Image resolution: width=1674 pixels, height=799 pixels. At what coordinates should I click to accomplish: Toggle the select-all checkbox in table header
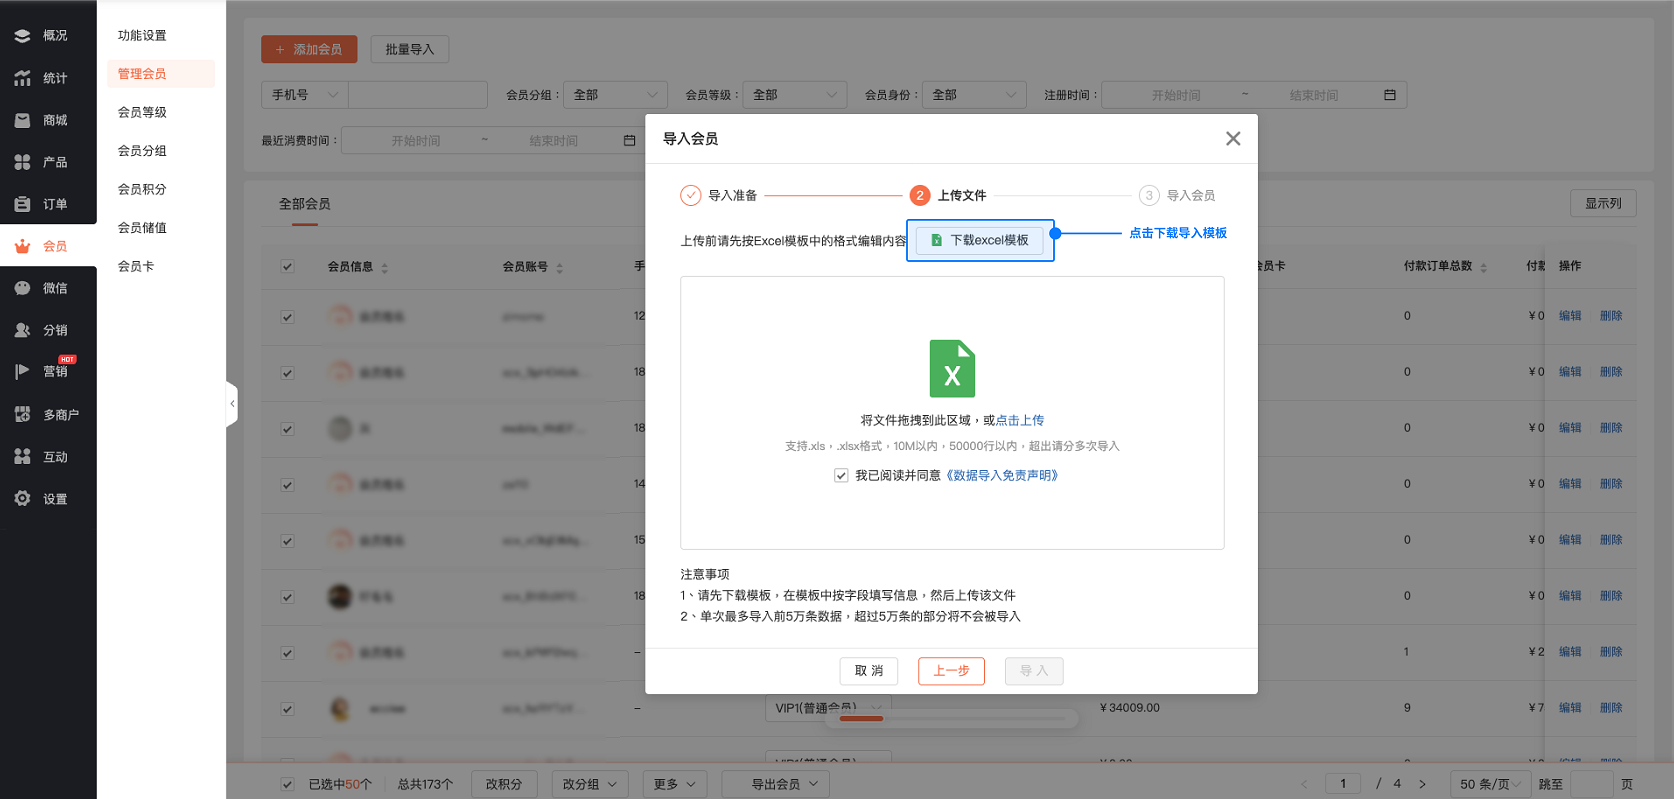coord(288,267)
